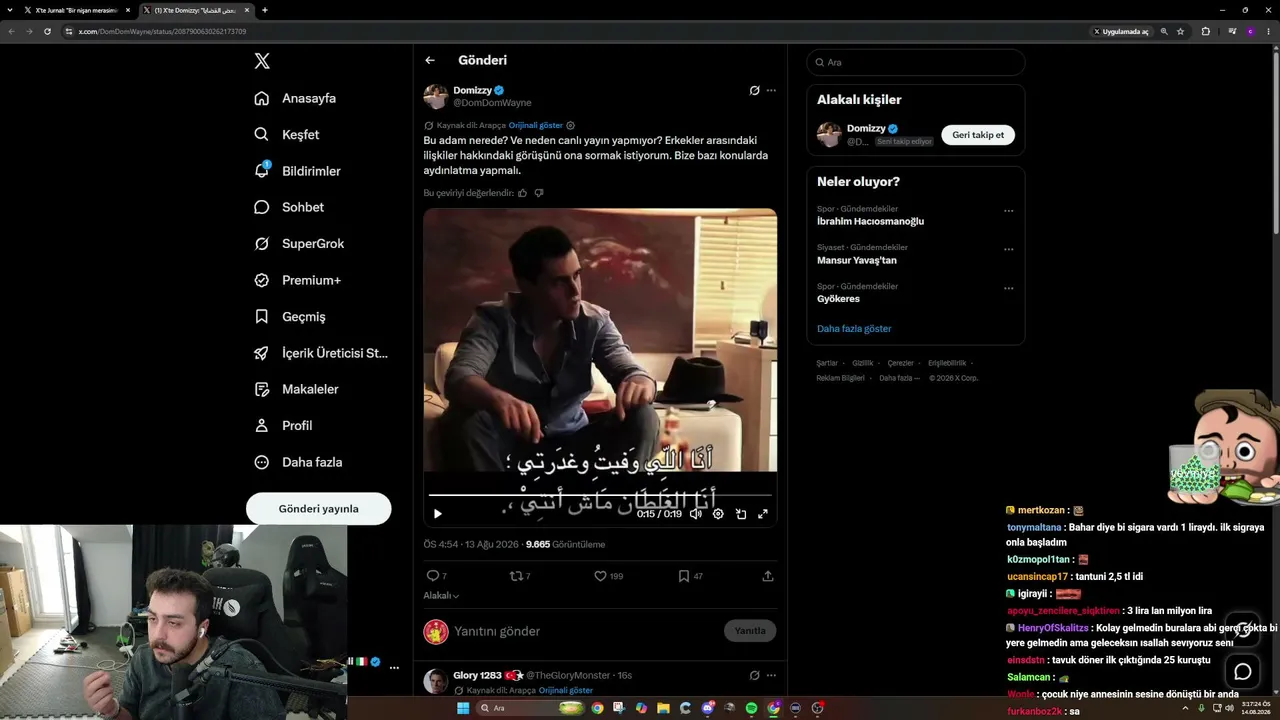This screenshot has width=1280, height=720.
Task: Open Keşfet in the sidebar
Action: pyautogui.click(x=287, y=134)
